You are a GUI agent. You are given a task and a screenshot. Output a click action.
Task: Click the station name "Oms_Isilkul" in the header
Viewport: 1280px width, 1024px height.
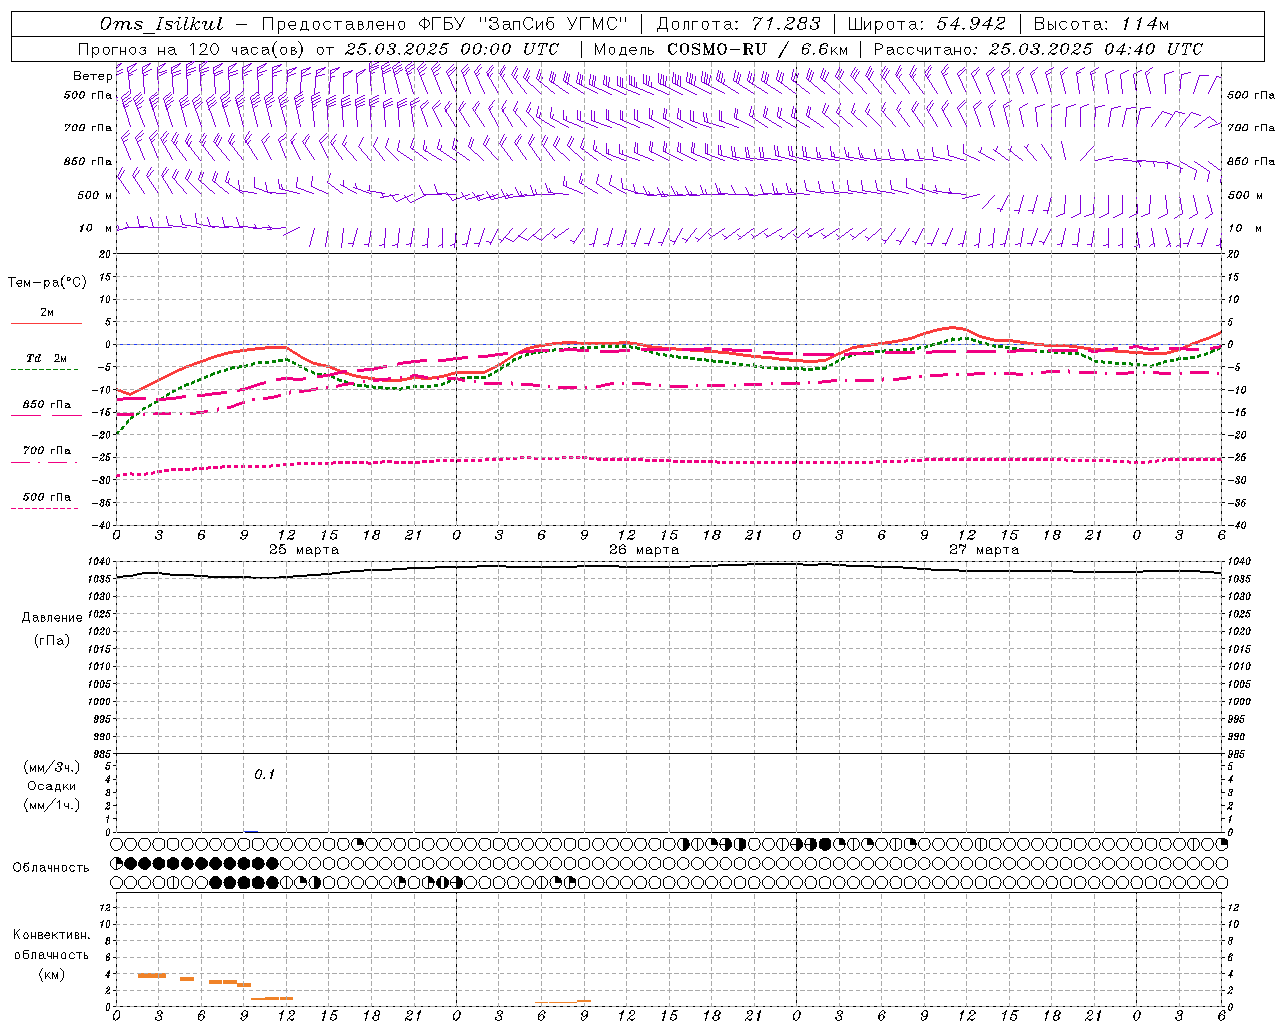(x=162, y=24)
